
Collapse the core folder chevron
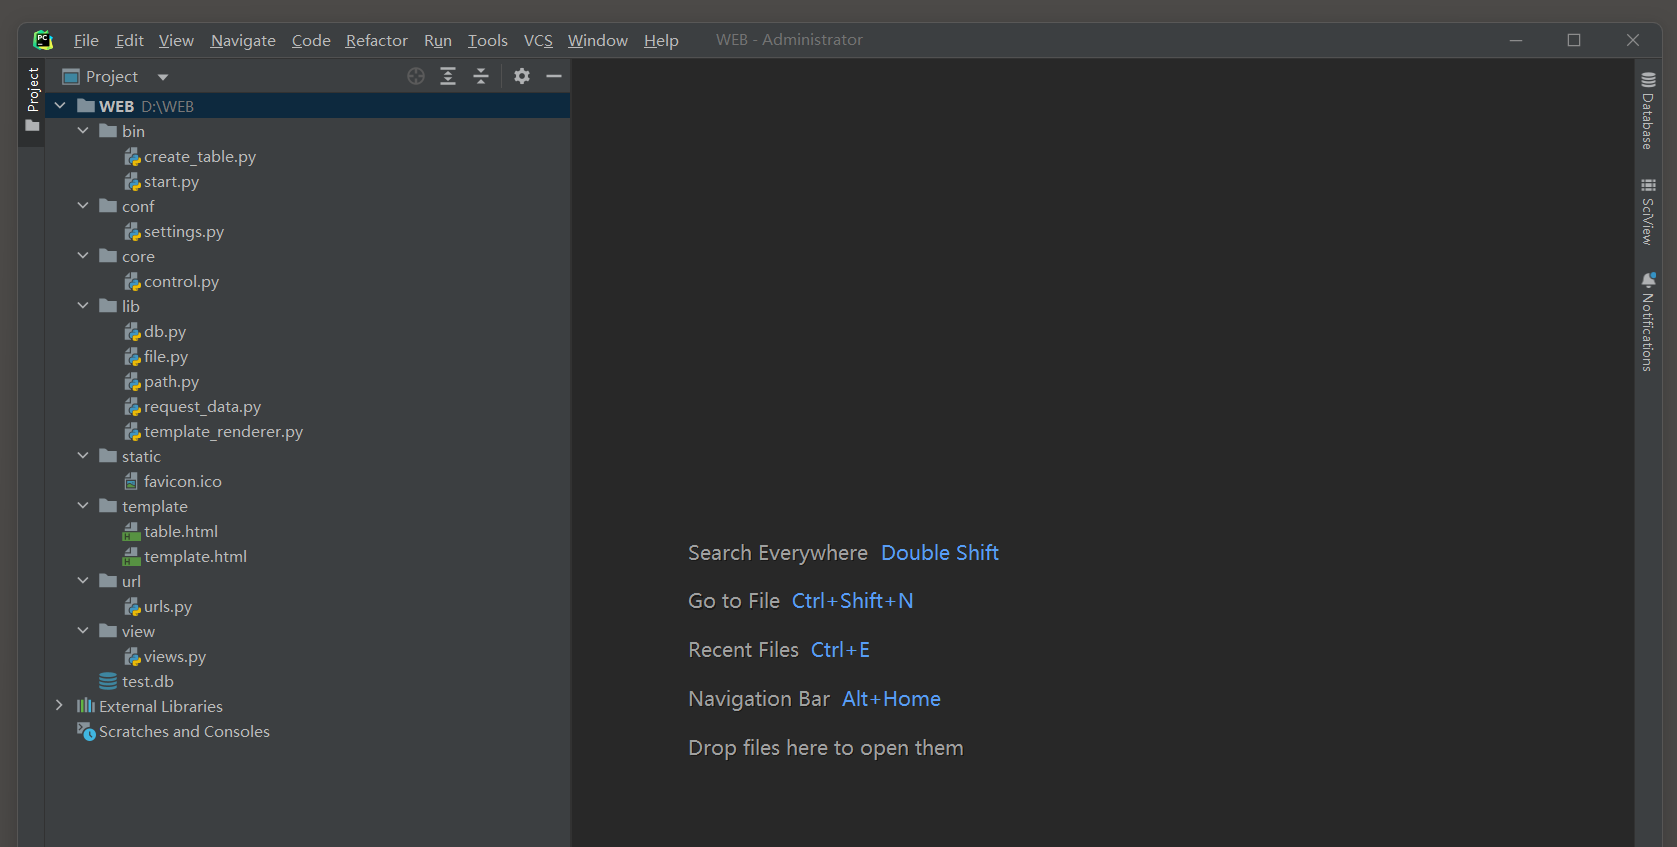click(83, 256)
